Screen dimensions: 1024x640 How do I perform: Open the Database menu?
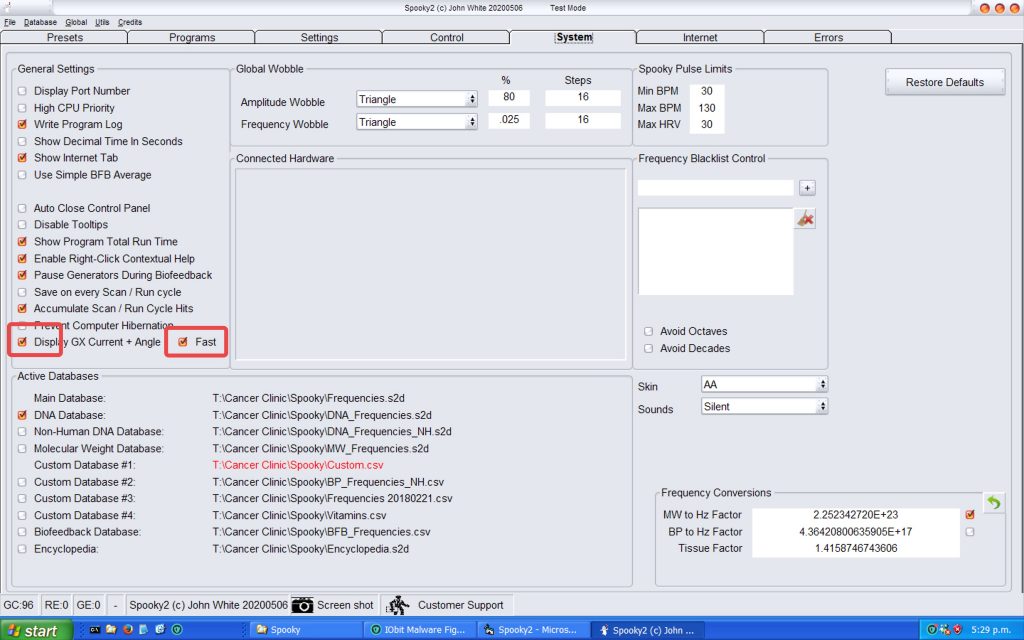click(41, 22)
